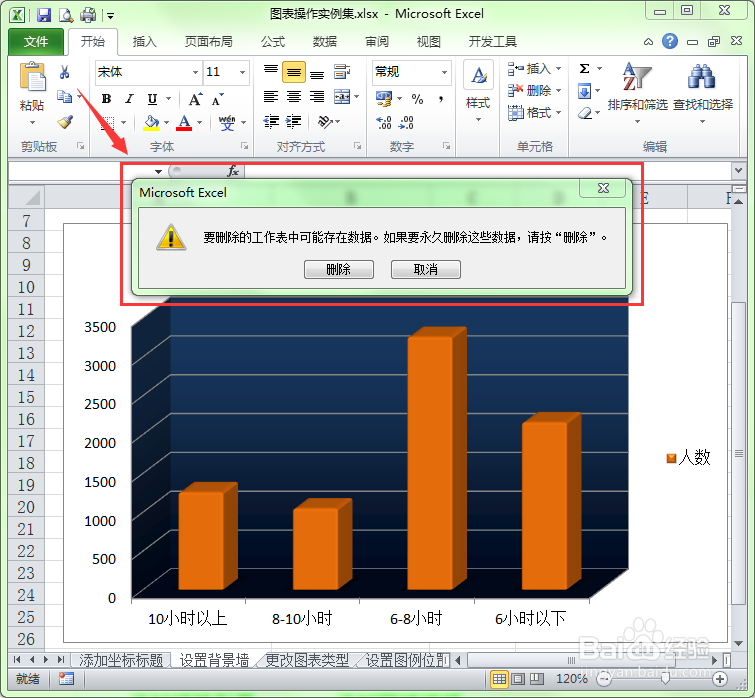Apply the yellow fill color bucket

151,123
